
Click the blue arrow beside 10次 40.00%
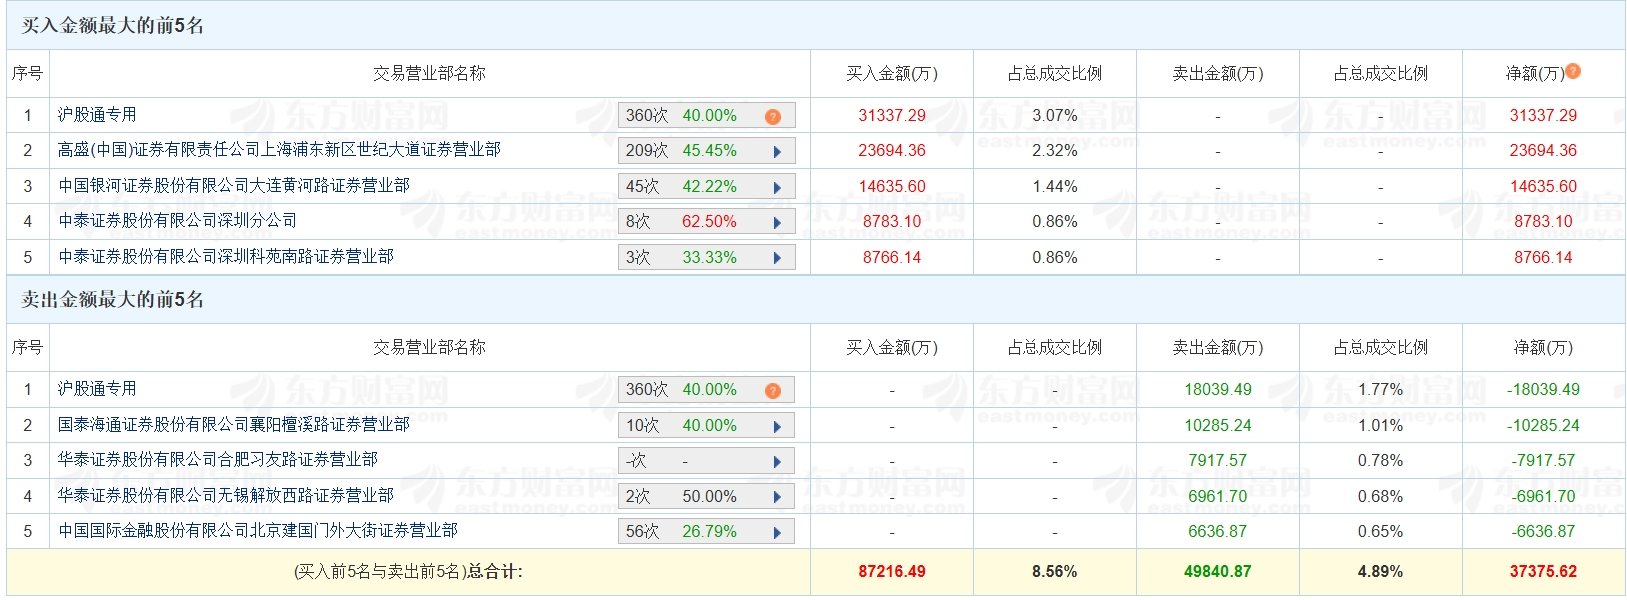(x=777, y=427)
